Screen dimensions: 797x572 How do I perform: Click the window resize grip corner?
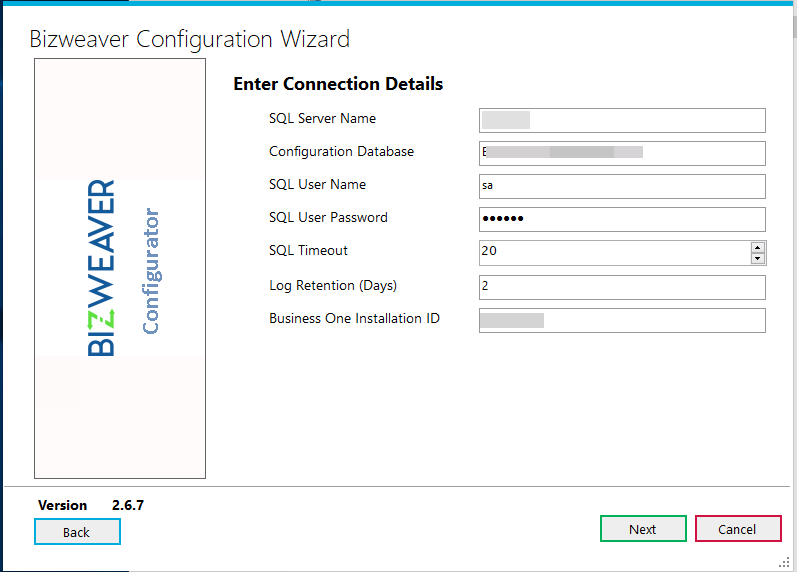(784, 562)
